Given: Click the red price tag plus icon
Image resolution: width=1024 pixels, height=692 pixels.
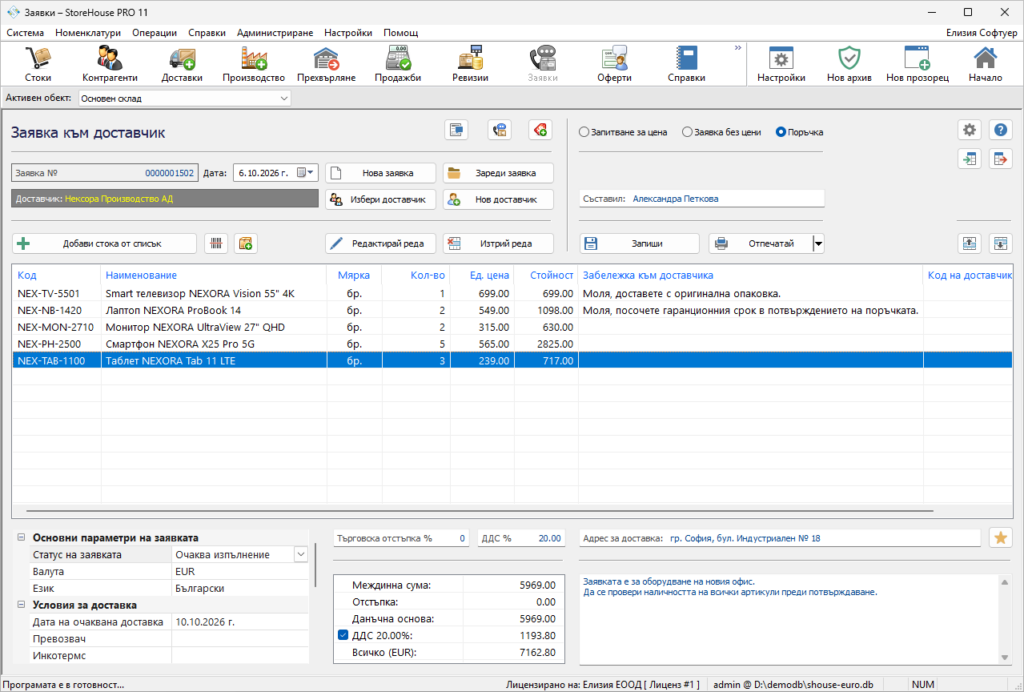Looking at the screenshot, I should click(540, 130).
